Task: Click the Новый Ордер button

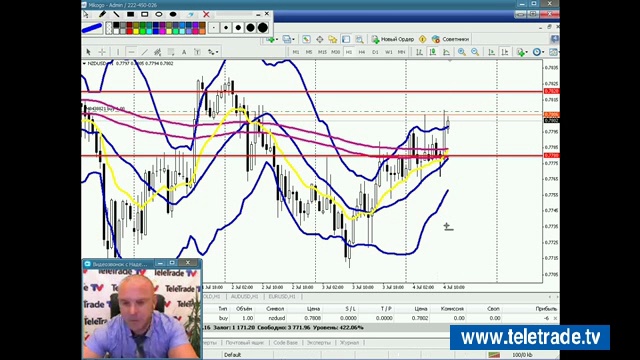Action: coord(393,39)
